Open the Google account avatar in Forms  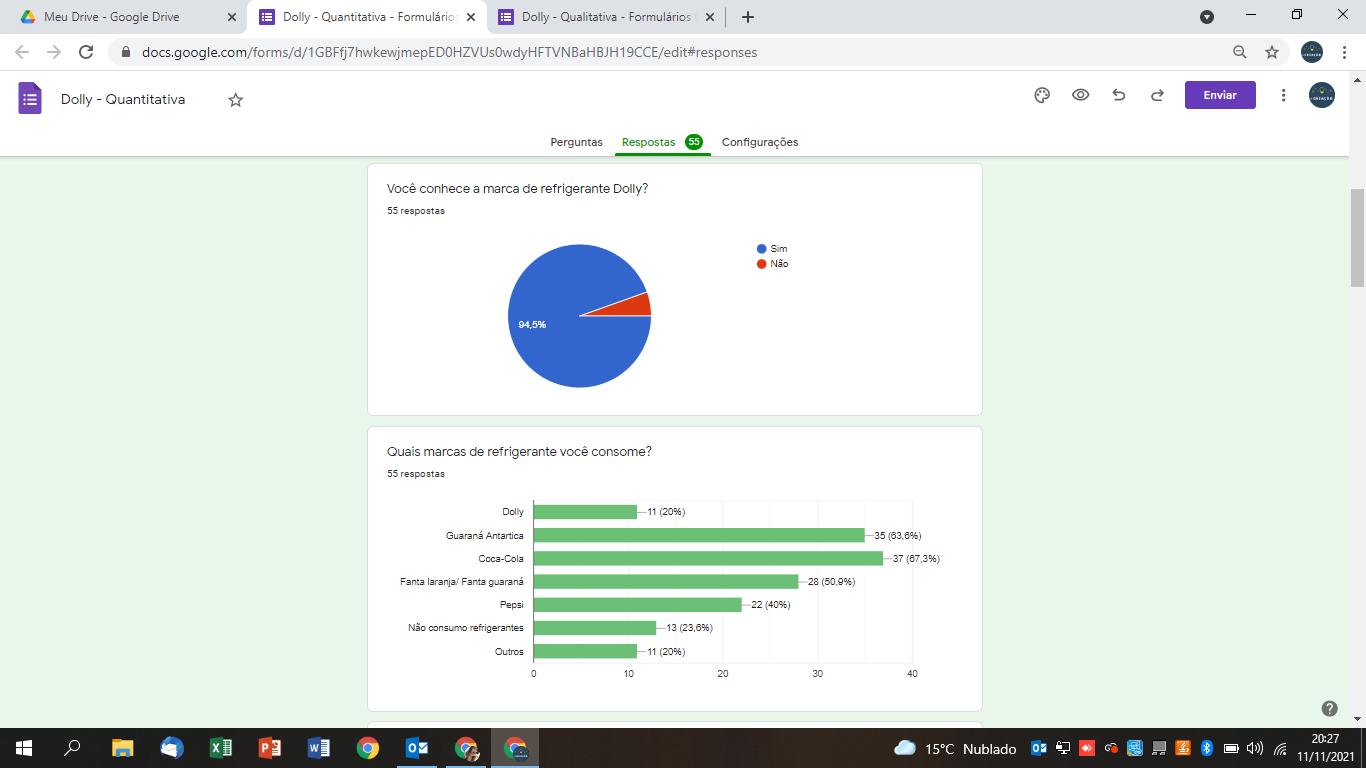(1322, 95)
